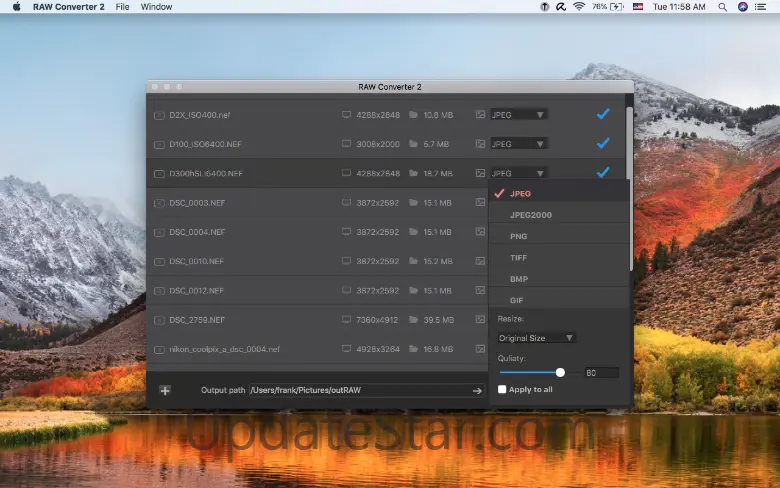Screen dimensions: 780x488
Task: Click the plus icon to add files
Action: coord(165,390)
